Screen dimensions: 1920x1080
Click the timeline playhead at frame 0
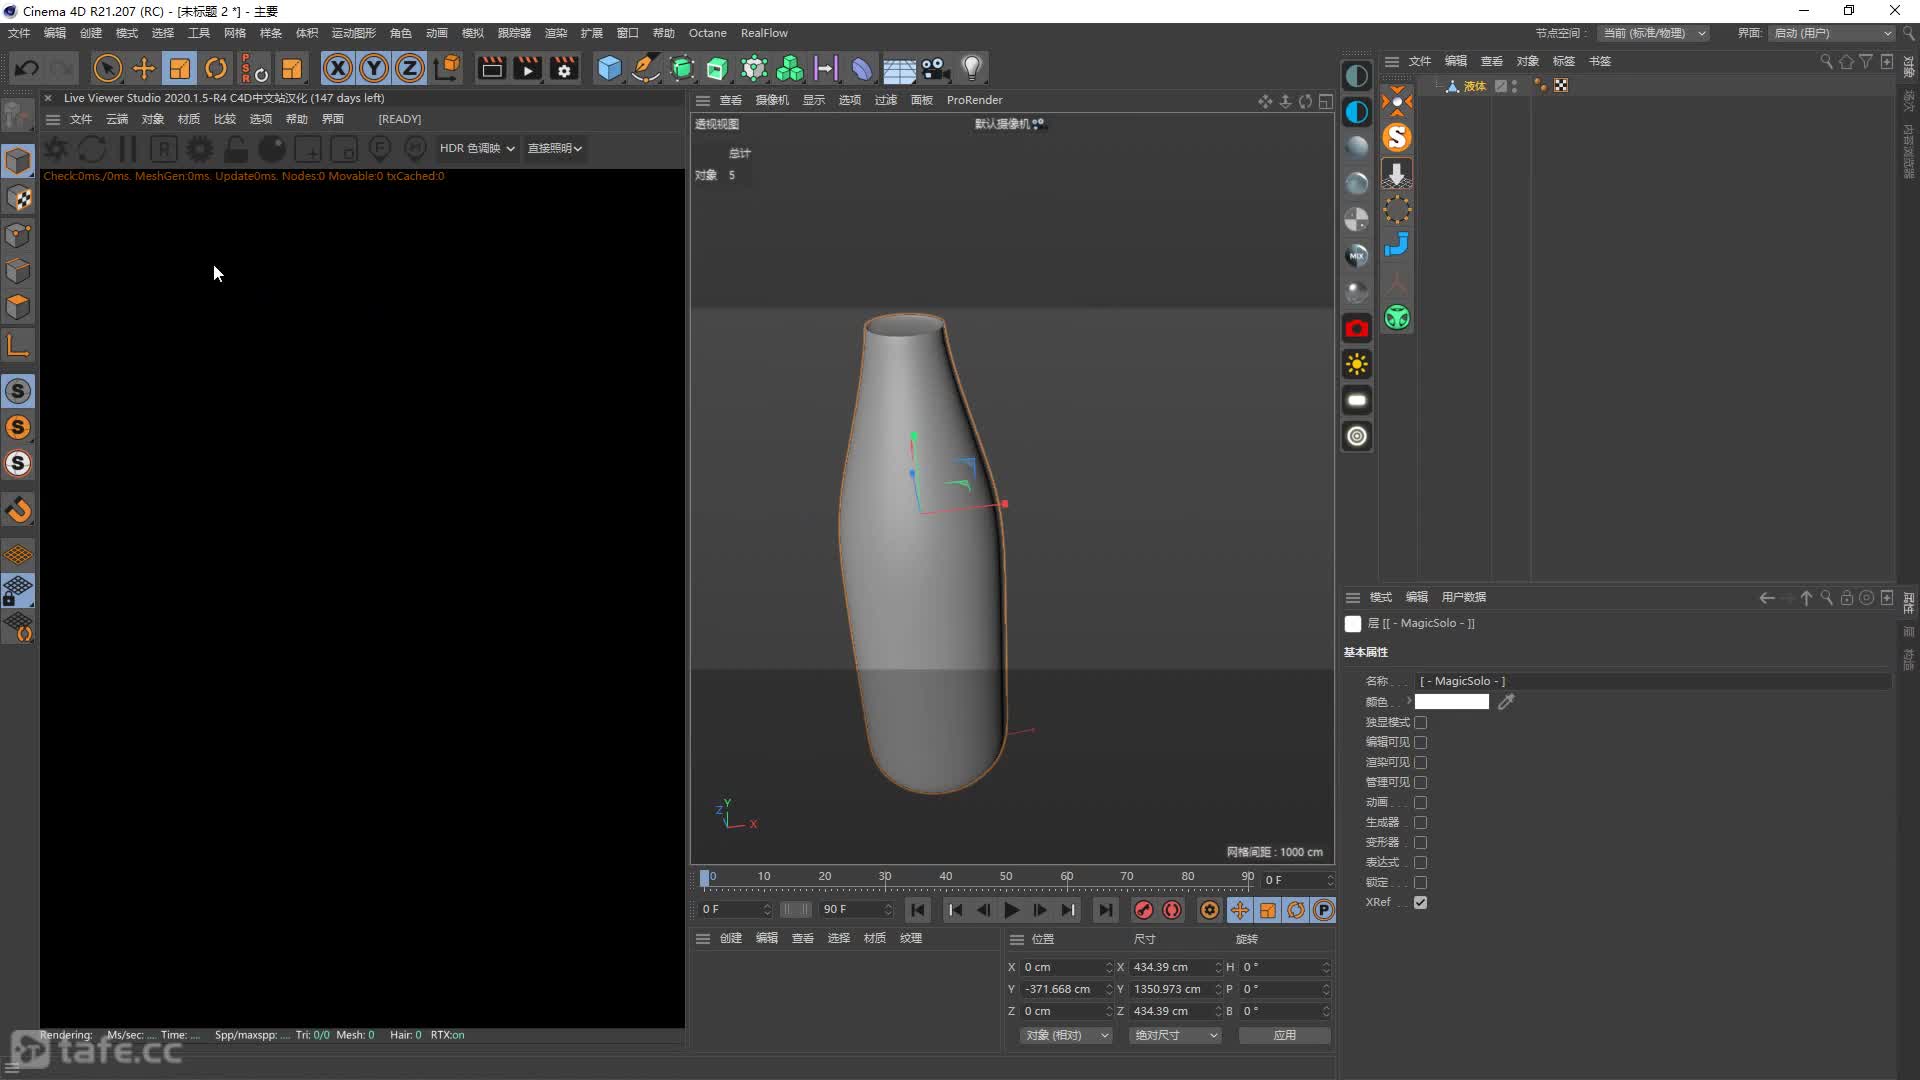point(705,877)
